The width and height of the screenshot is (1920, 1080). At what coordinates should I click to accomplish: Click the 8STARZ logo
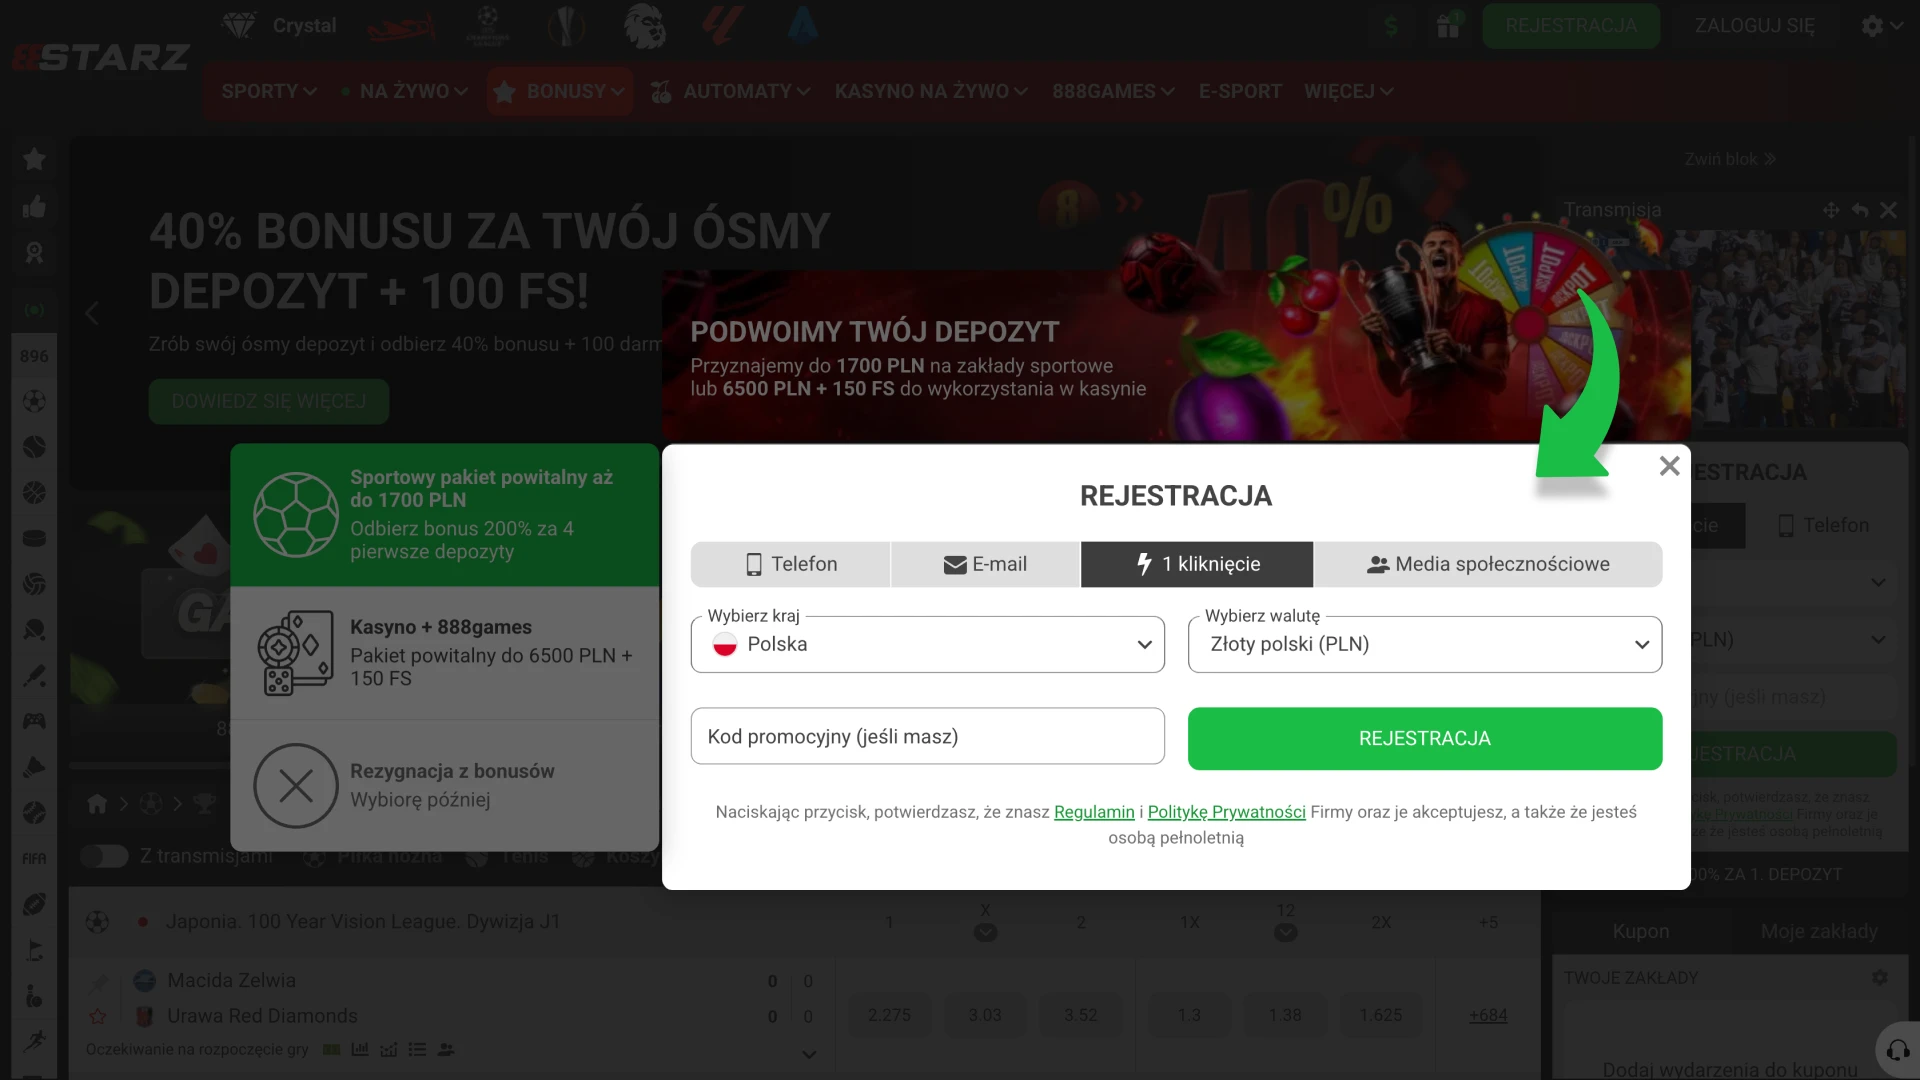[x=101, y=57]
